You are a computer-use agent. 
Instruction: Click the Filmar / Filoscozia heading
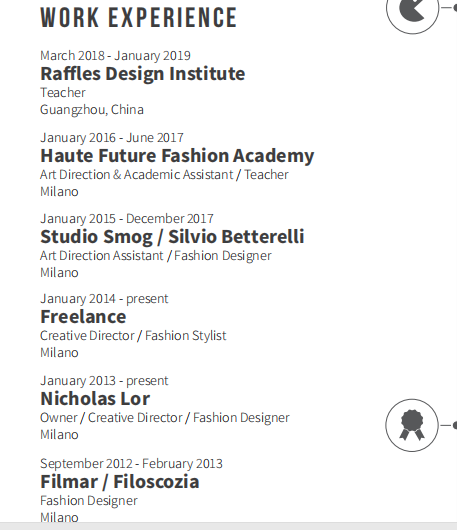[x=120, y=482]
